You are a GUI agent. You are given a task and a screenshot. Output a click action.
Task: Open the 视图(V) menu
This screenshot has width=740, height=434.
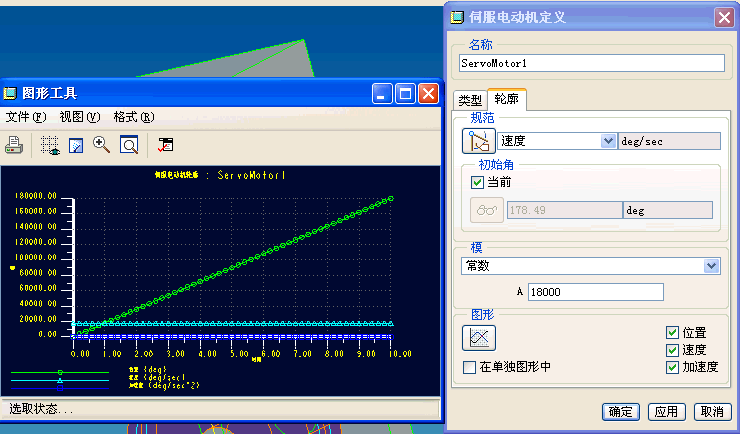[x=80, y=117]
